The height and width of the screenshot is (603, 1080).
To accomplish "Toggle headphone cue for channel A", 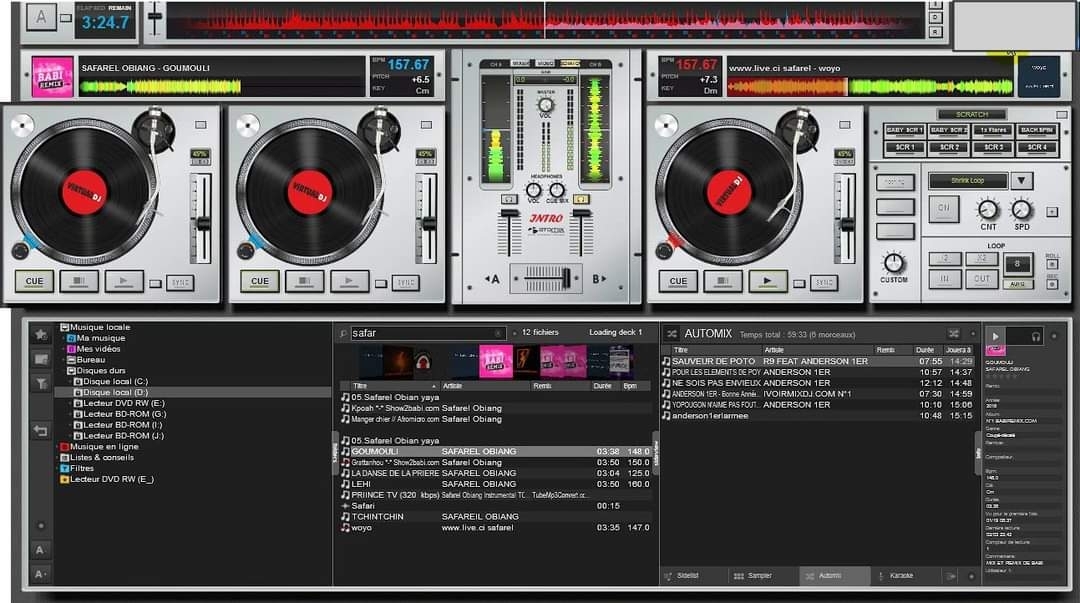I will coord(509,199).
